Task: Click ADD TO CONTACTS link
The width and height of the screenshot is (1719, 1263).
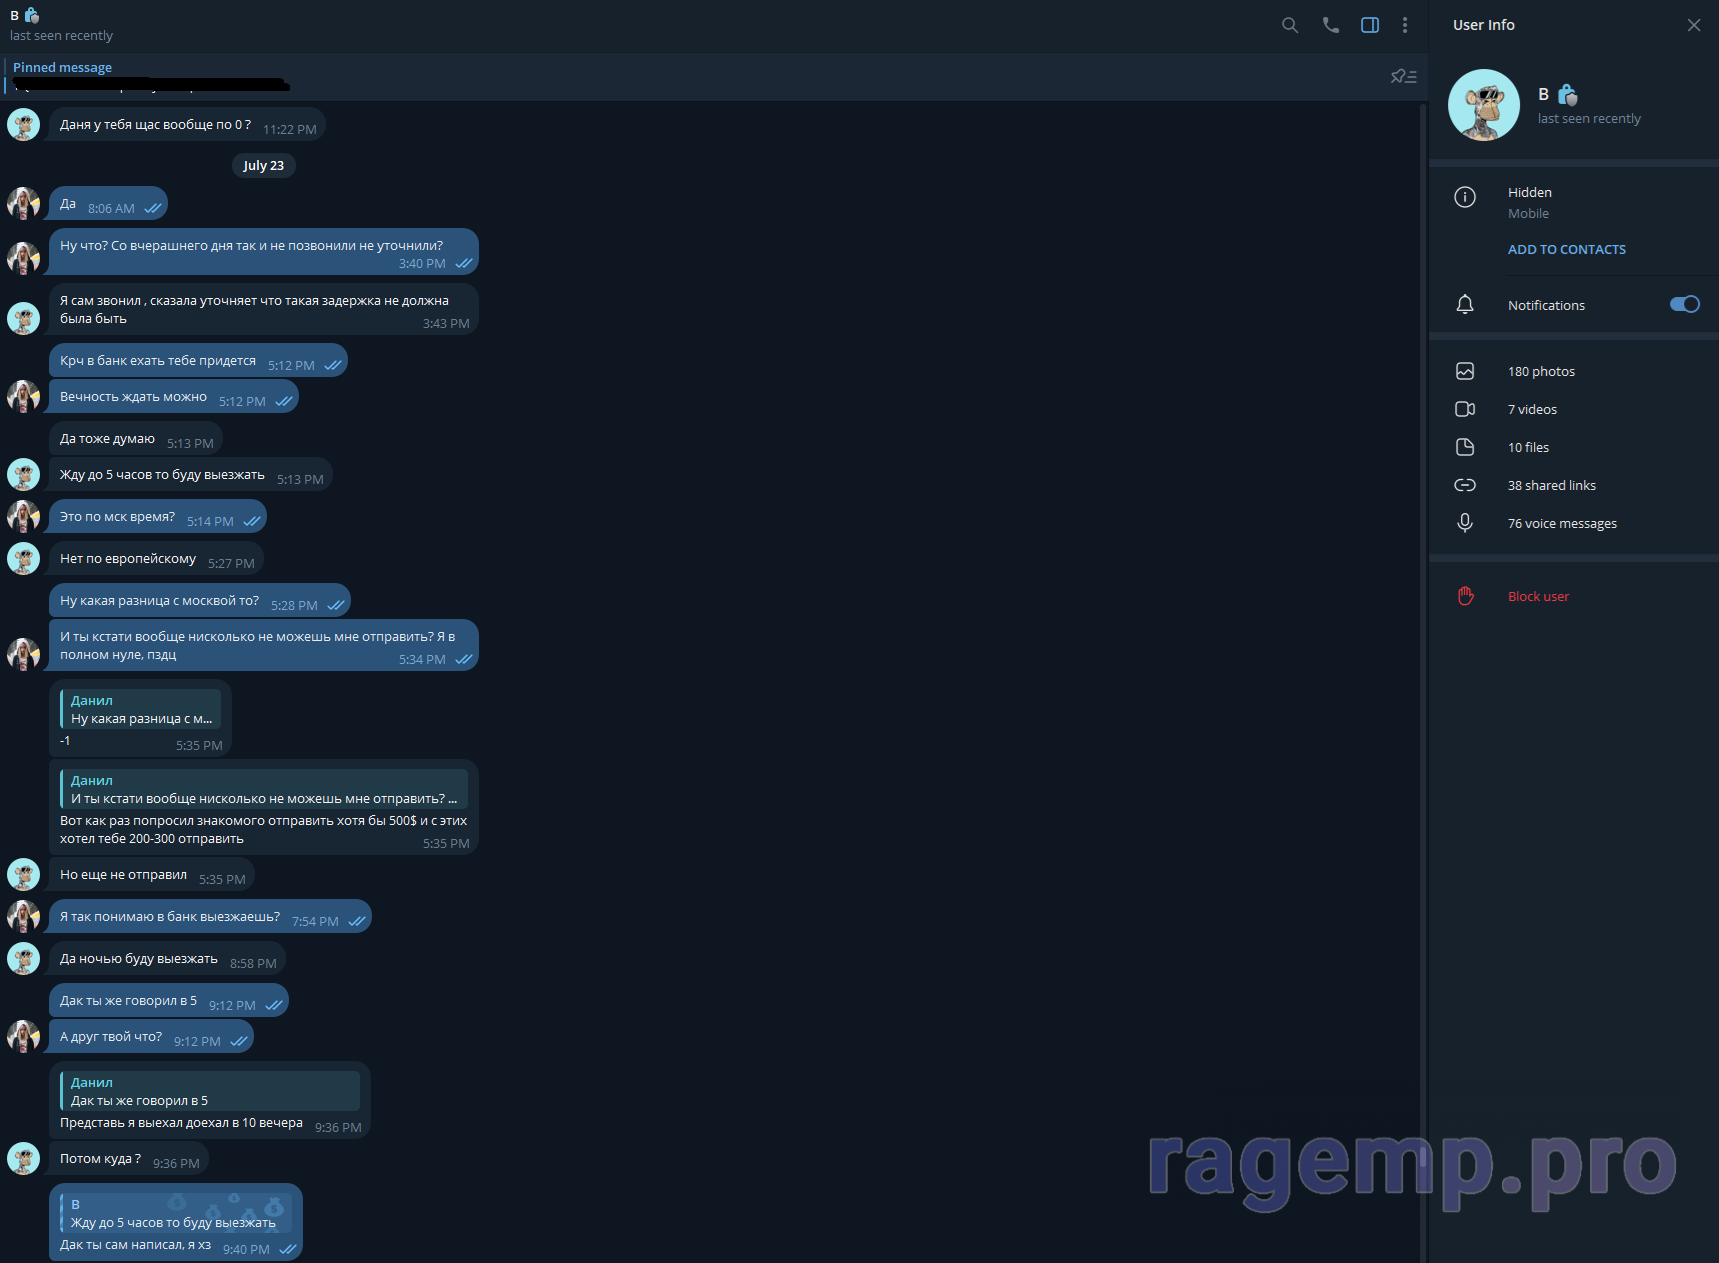Action: click(1566, 250)
